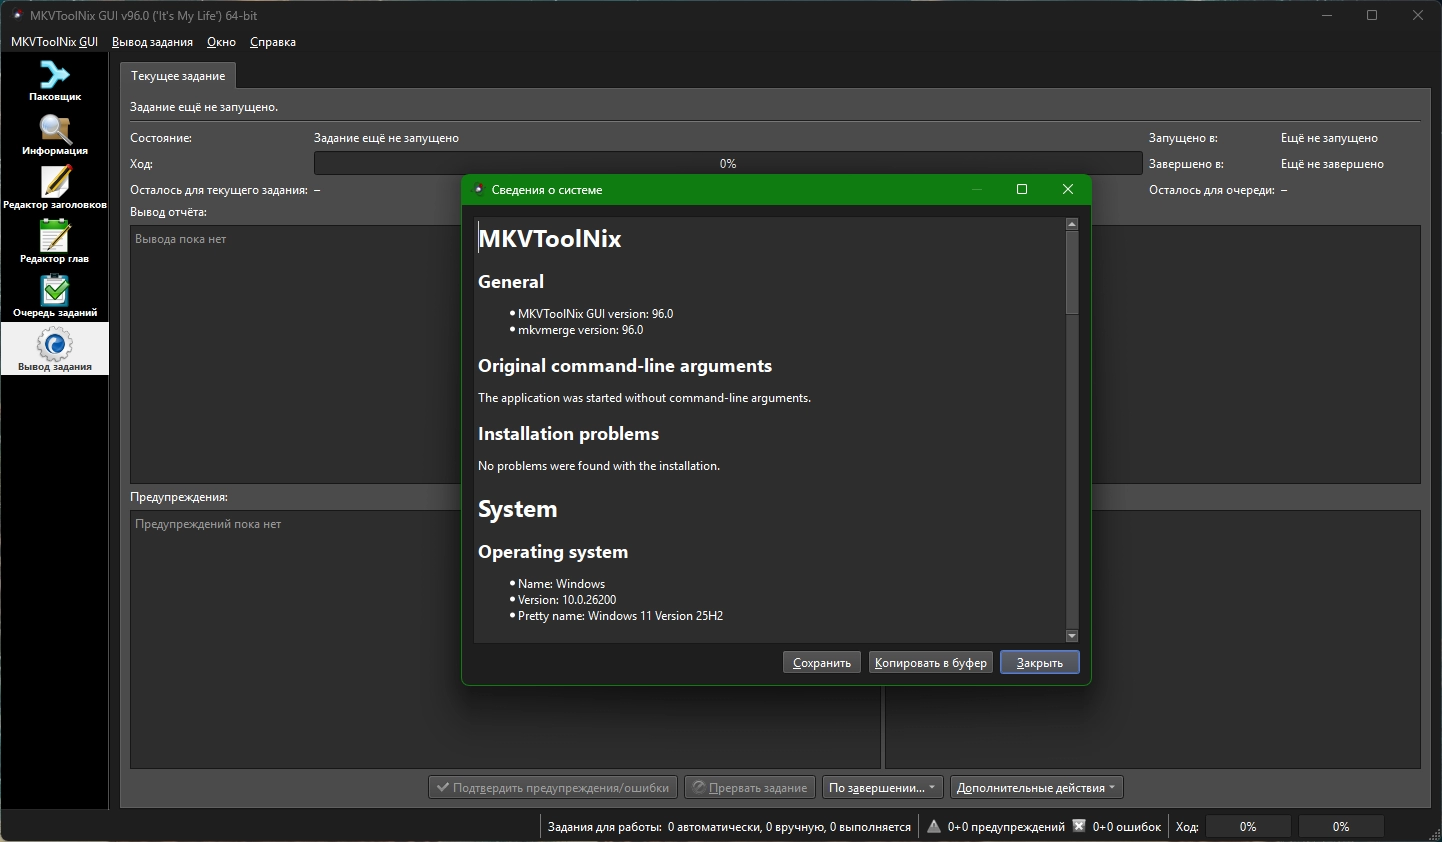
Task: Click the 'Installation problems' heading
Action: click(568, 434)
